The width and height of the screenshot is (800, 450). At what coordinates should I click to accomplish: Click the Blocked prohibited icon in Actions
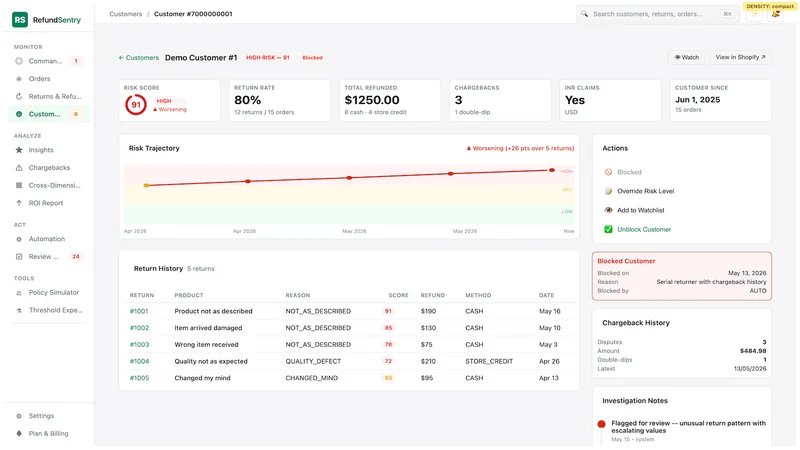608,172
